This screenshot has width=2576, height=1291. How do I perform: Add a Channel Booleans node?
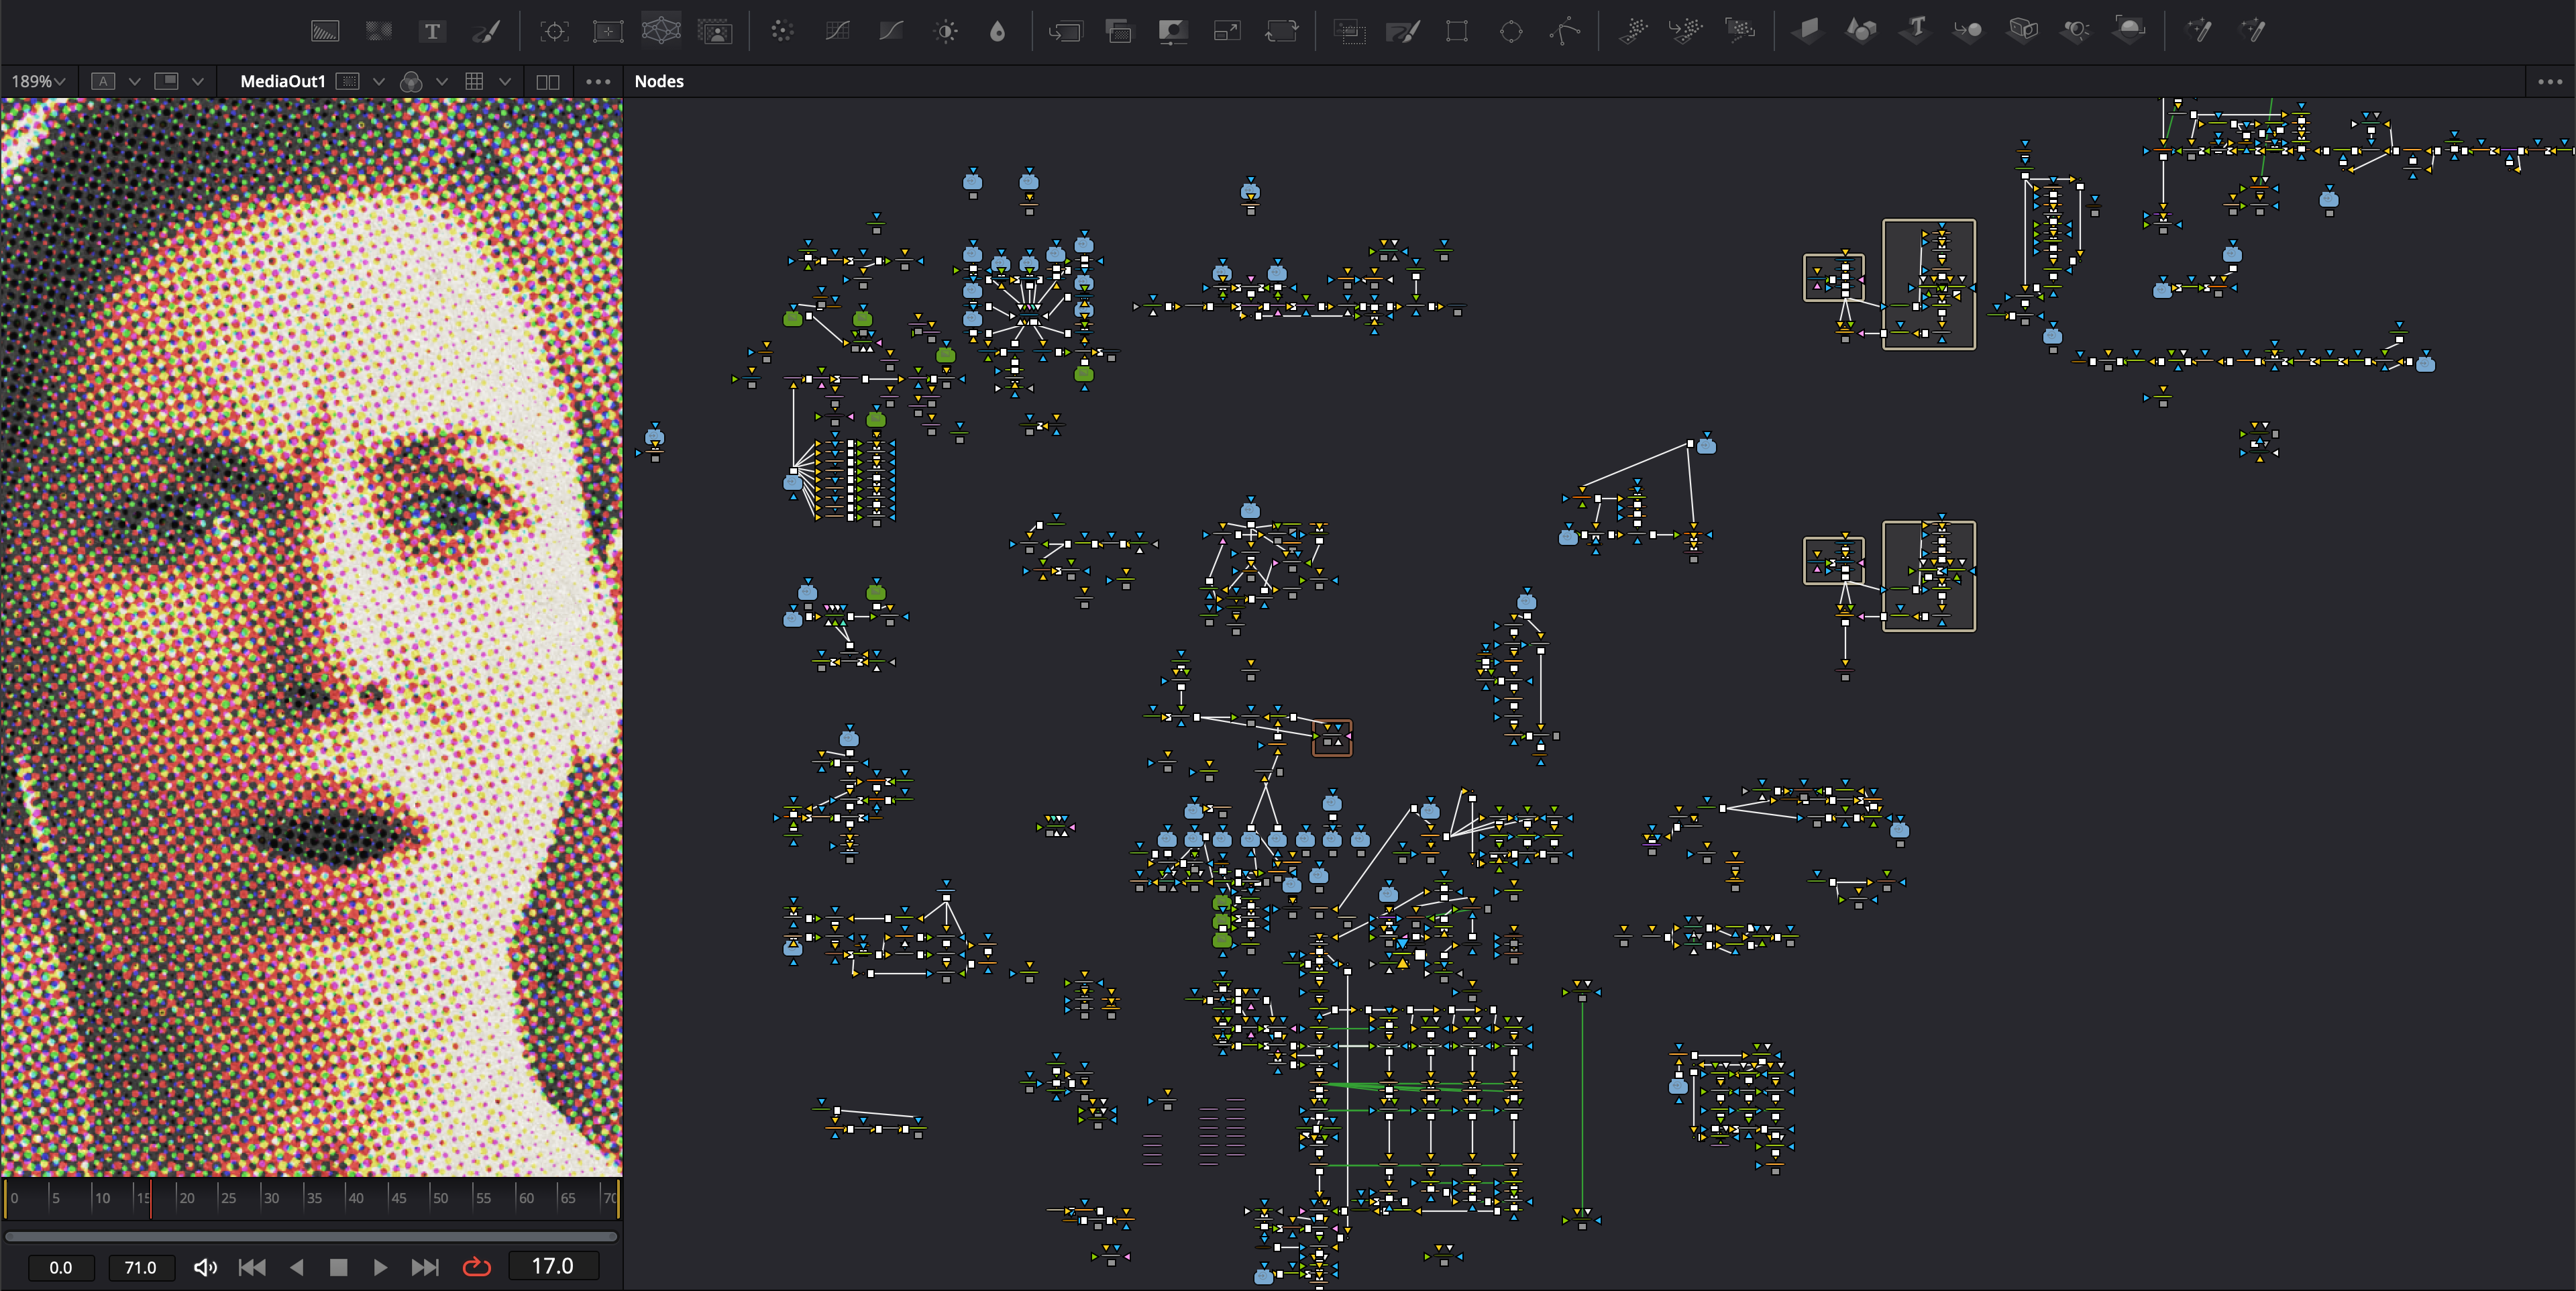pyautogui.click(x=1119, y=31)
